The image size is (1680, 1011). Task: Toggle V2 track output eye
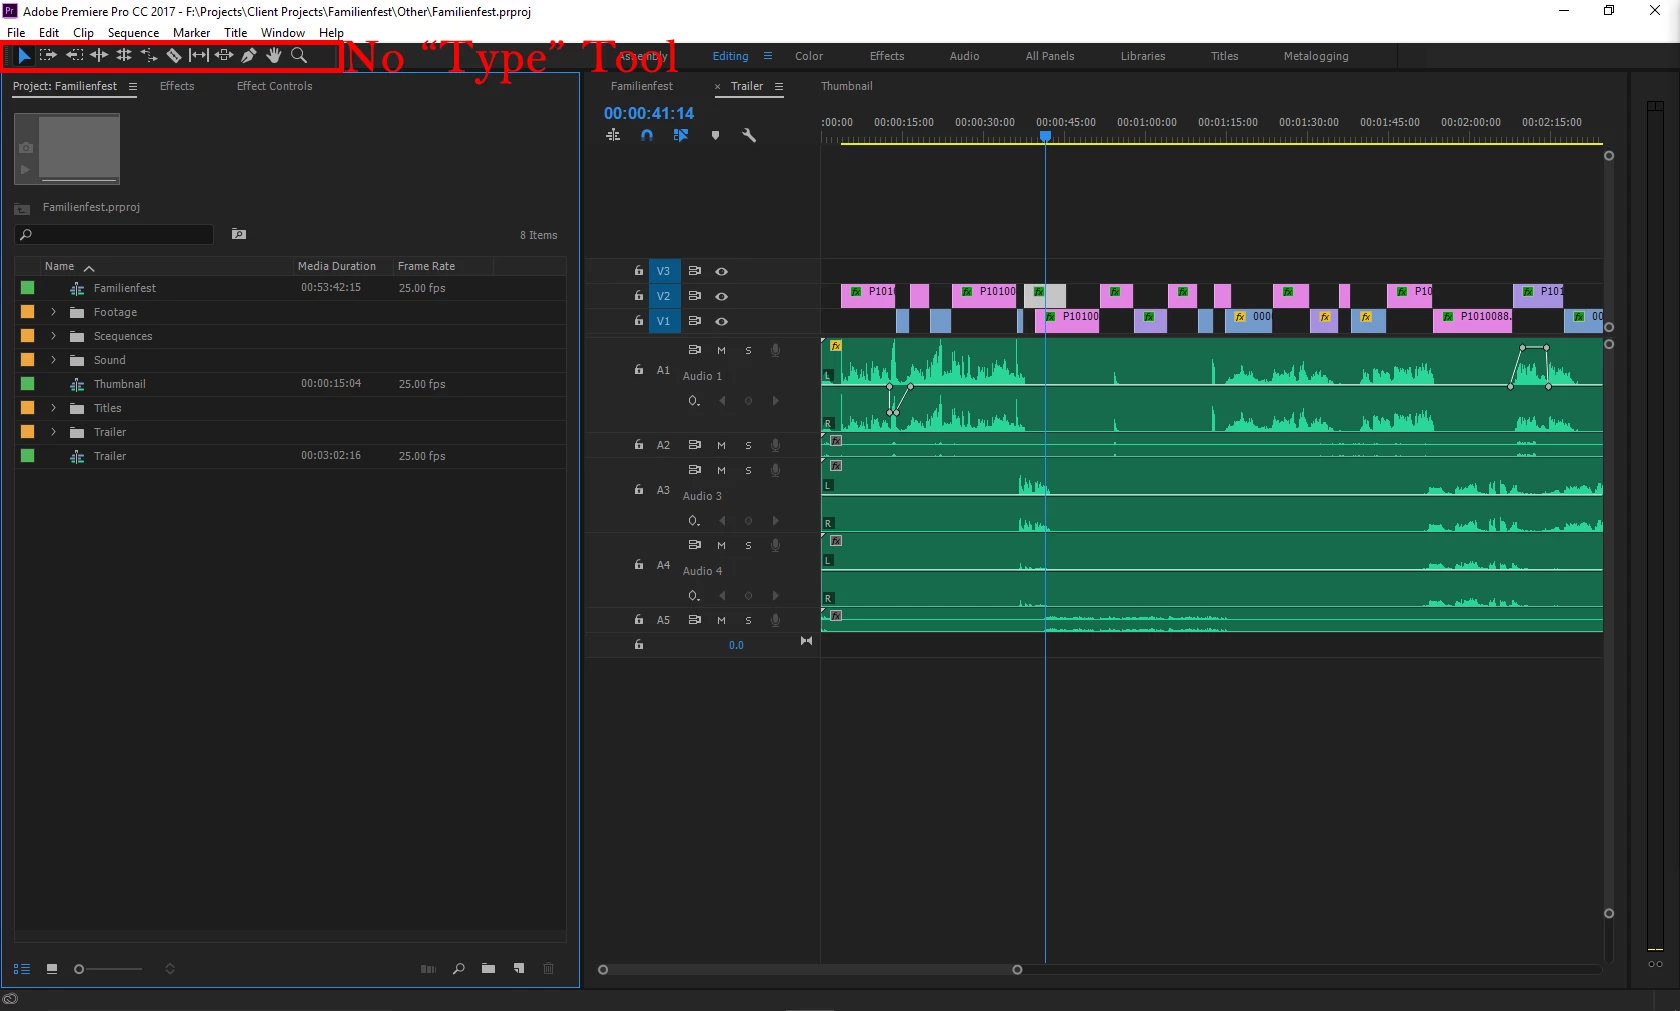point(721,296)
